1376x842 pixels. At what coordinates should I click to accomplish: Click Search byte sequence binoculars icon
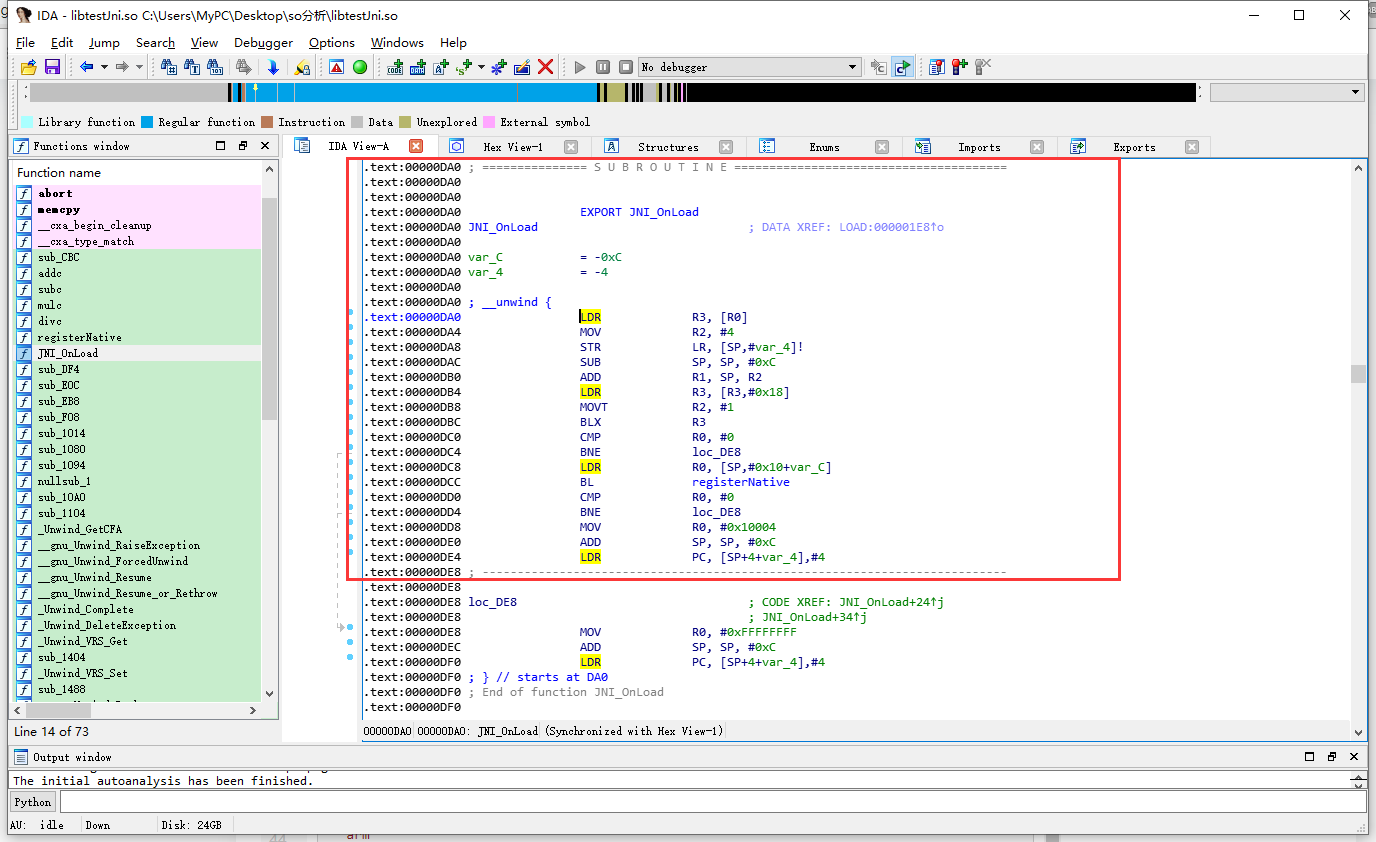[x=216, y=67]
